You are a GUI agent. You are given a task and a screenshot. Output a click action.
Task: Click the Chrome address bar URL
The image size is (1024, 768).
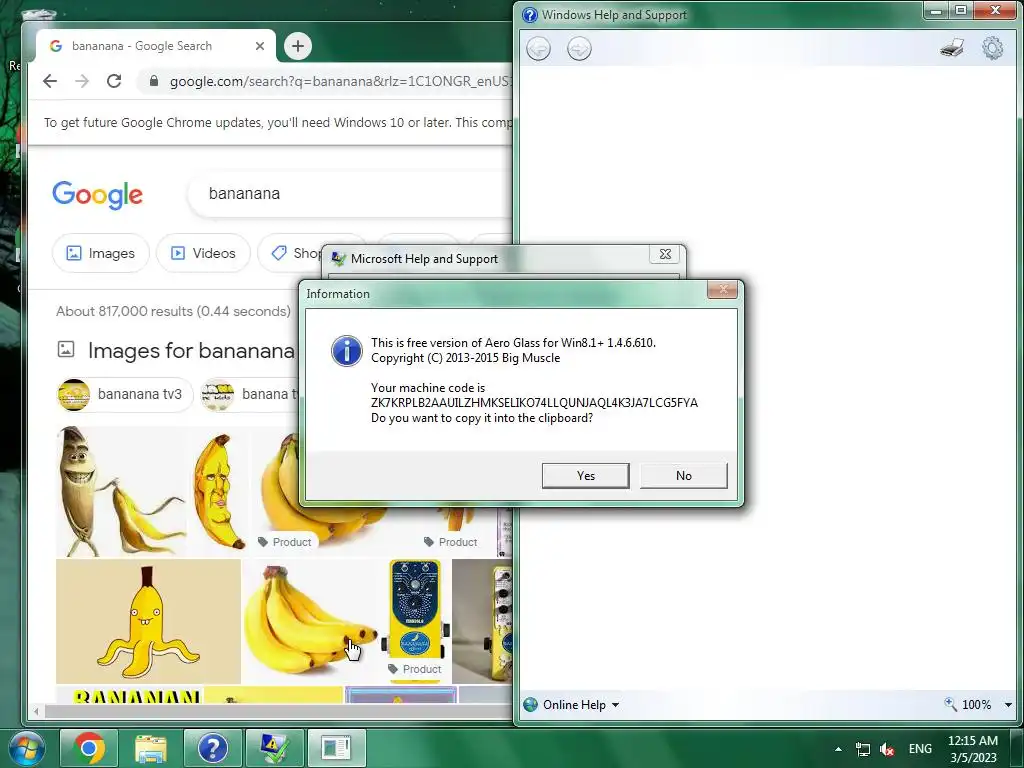point(340,82)
